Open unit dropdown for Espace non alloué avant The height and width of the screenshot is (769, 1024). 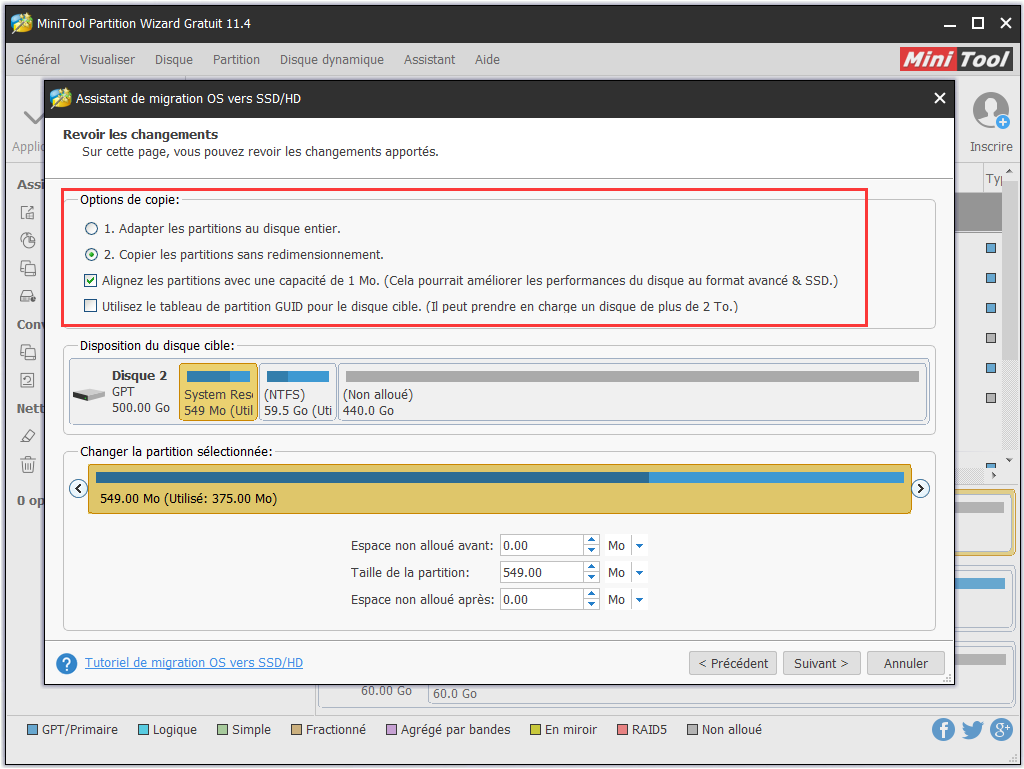639,546
